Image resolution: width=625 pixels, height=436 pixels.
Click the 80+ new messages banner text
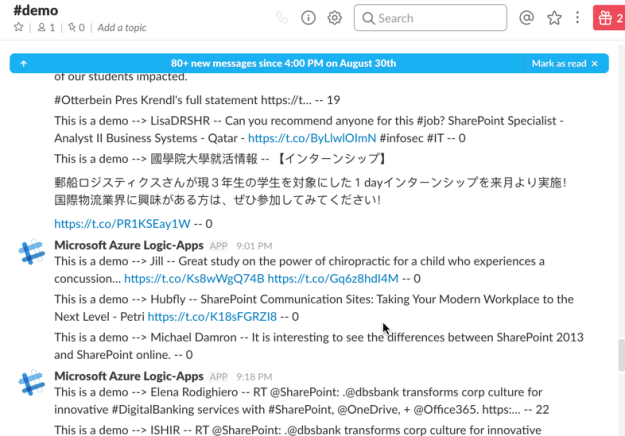coord(283,63)
